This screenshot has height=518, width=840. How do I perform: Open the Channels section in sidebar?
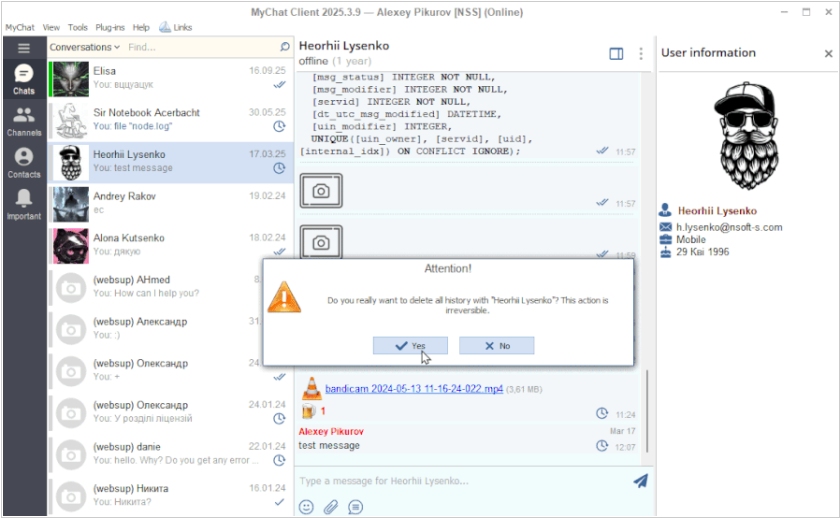[x=24, y=121]
